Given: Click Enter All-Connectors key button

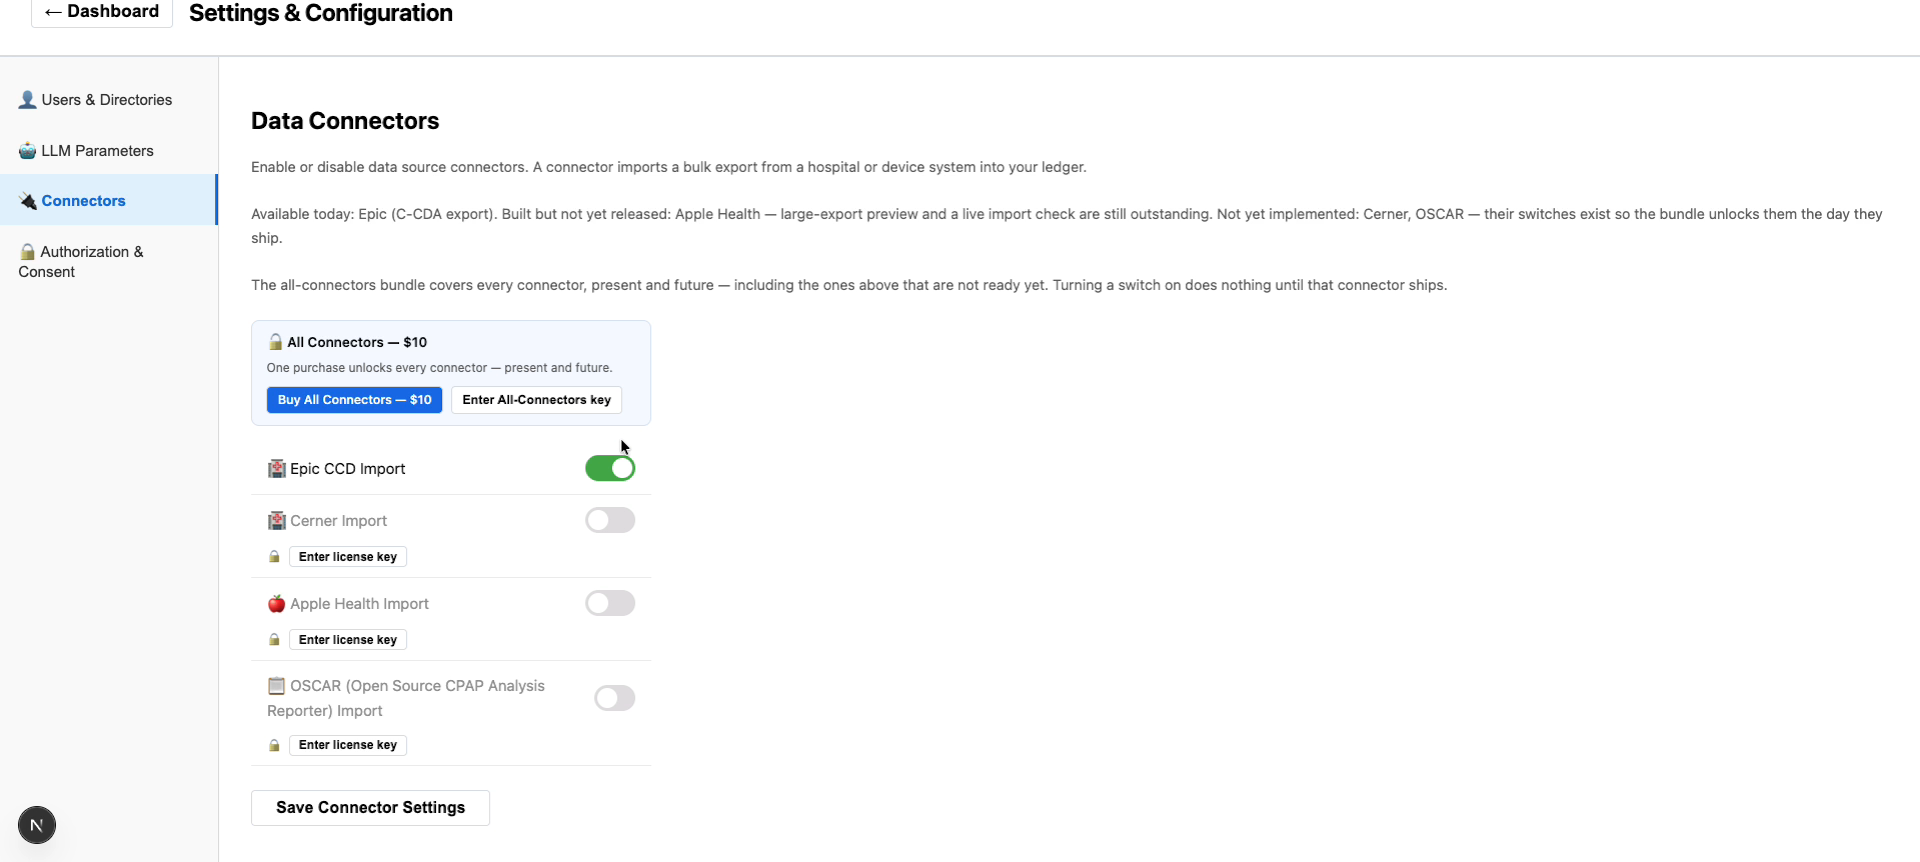Looking at the screenshot, I should (x=537, y=400).
